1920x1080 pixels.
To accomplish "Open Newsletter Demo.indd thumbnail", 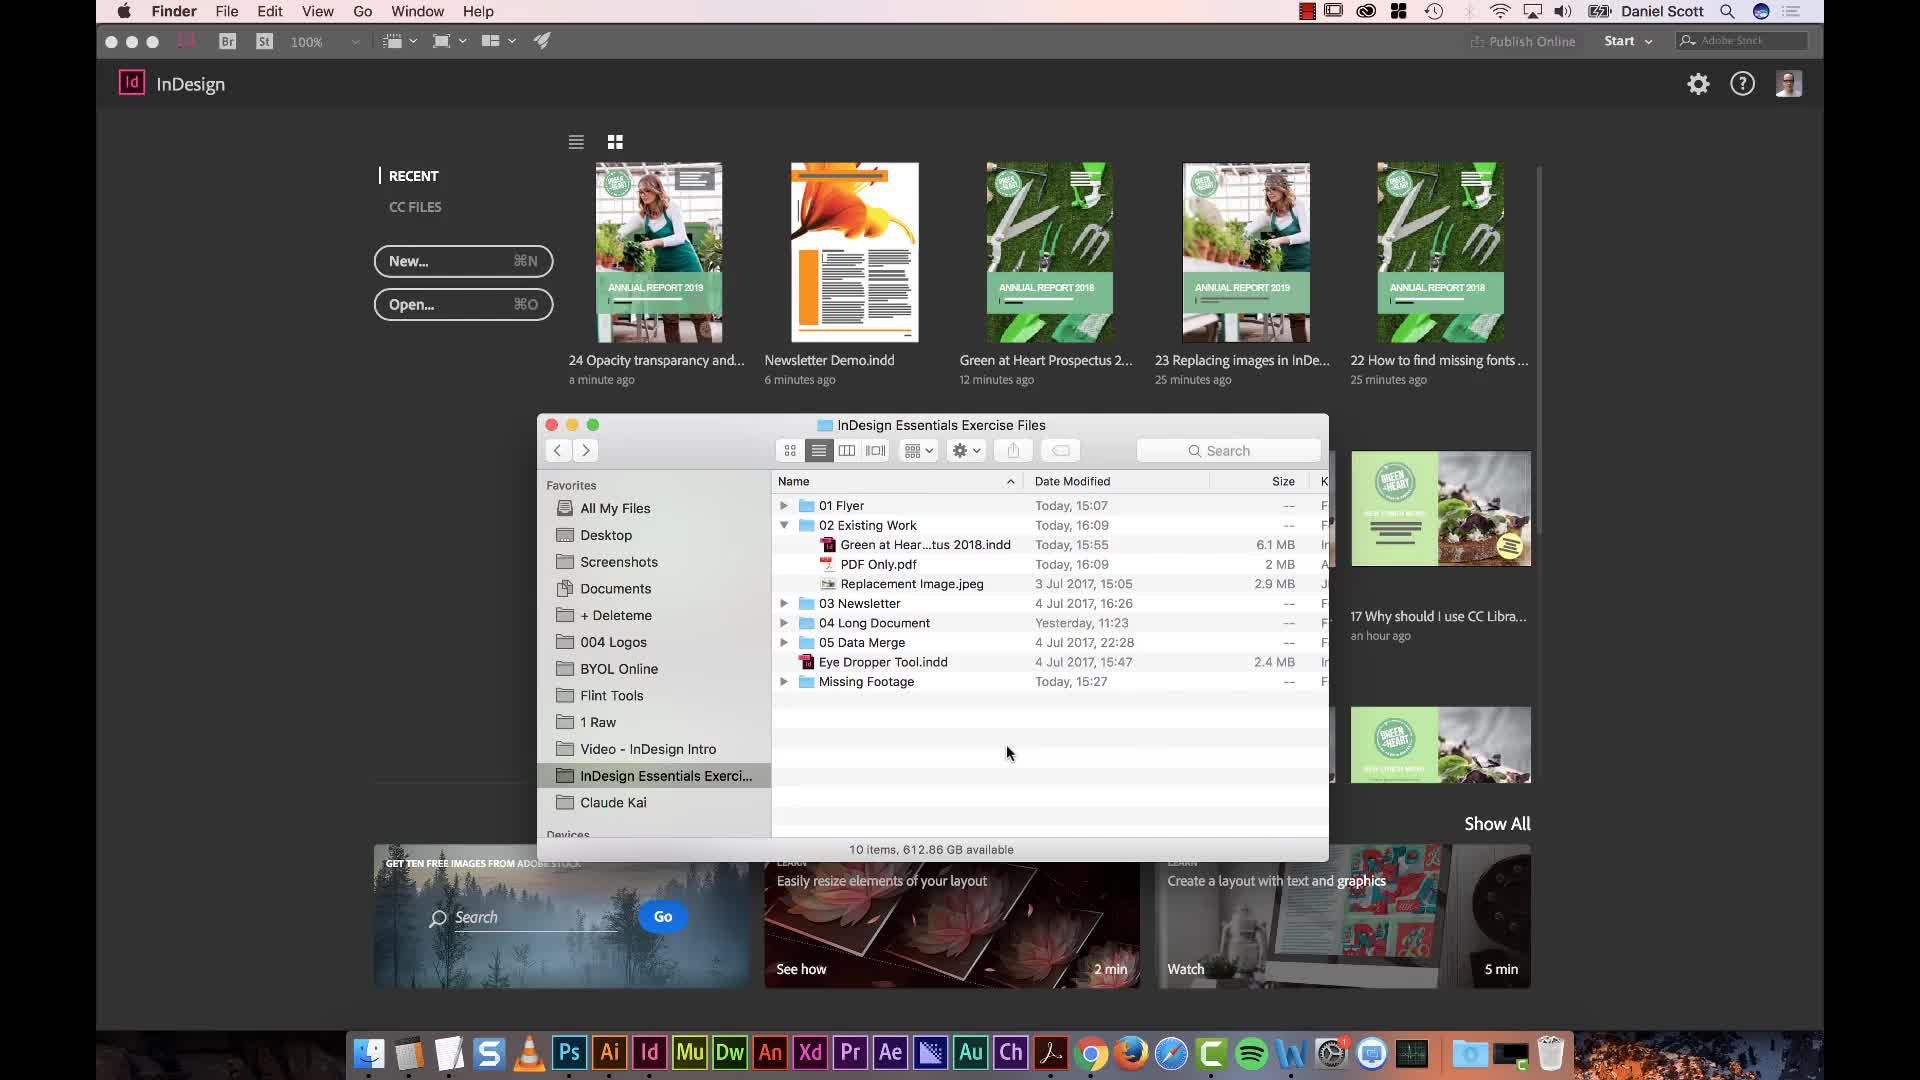I will coord(855,253).
